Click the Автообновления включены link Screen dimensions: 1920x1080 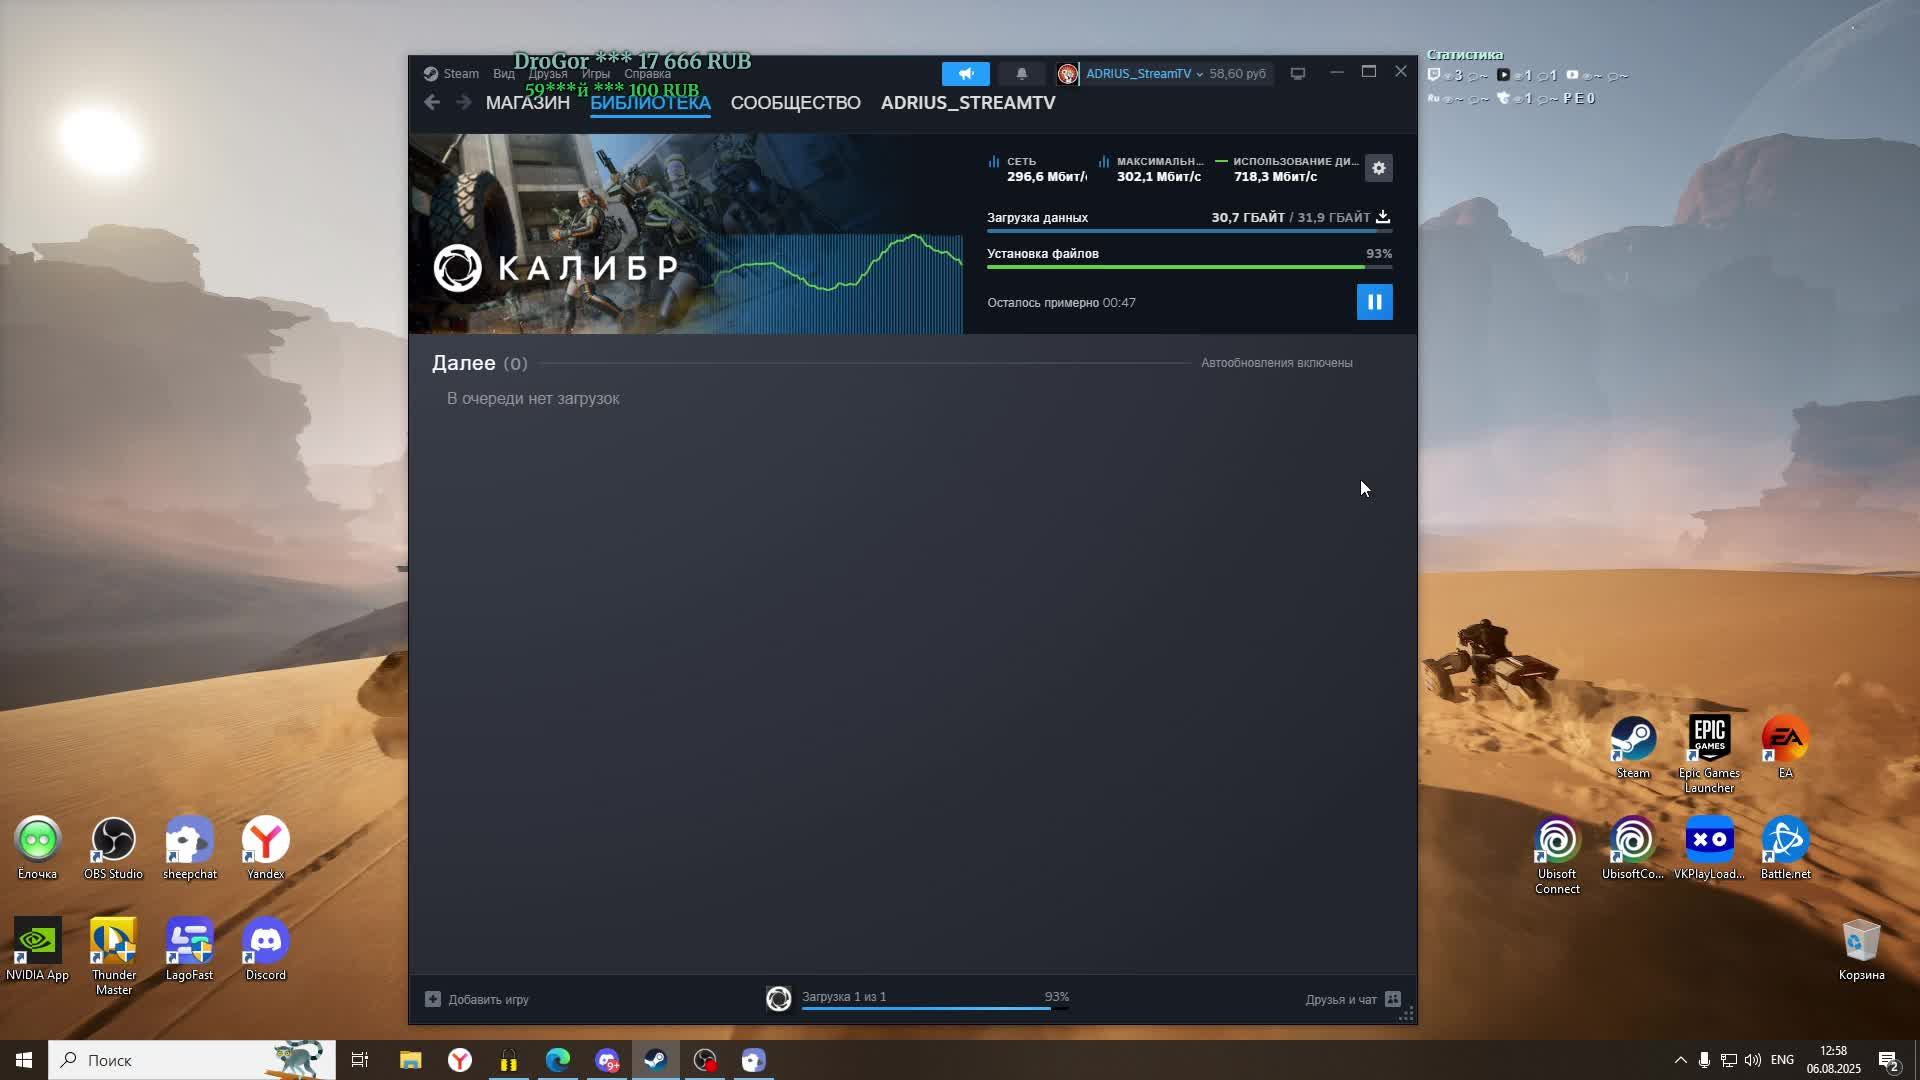pos(1276,363)
